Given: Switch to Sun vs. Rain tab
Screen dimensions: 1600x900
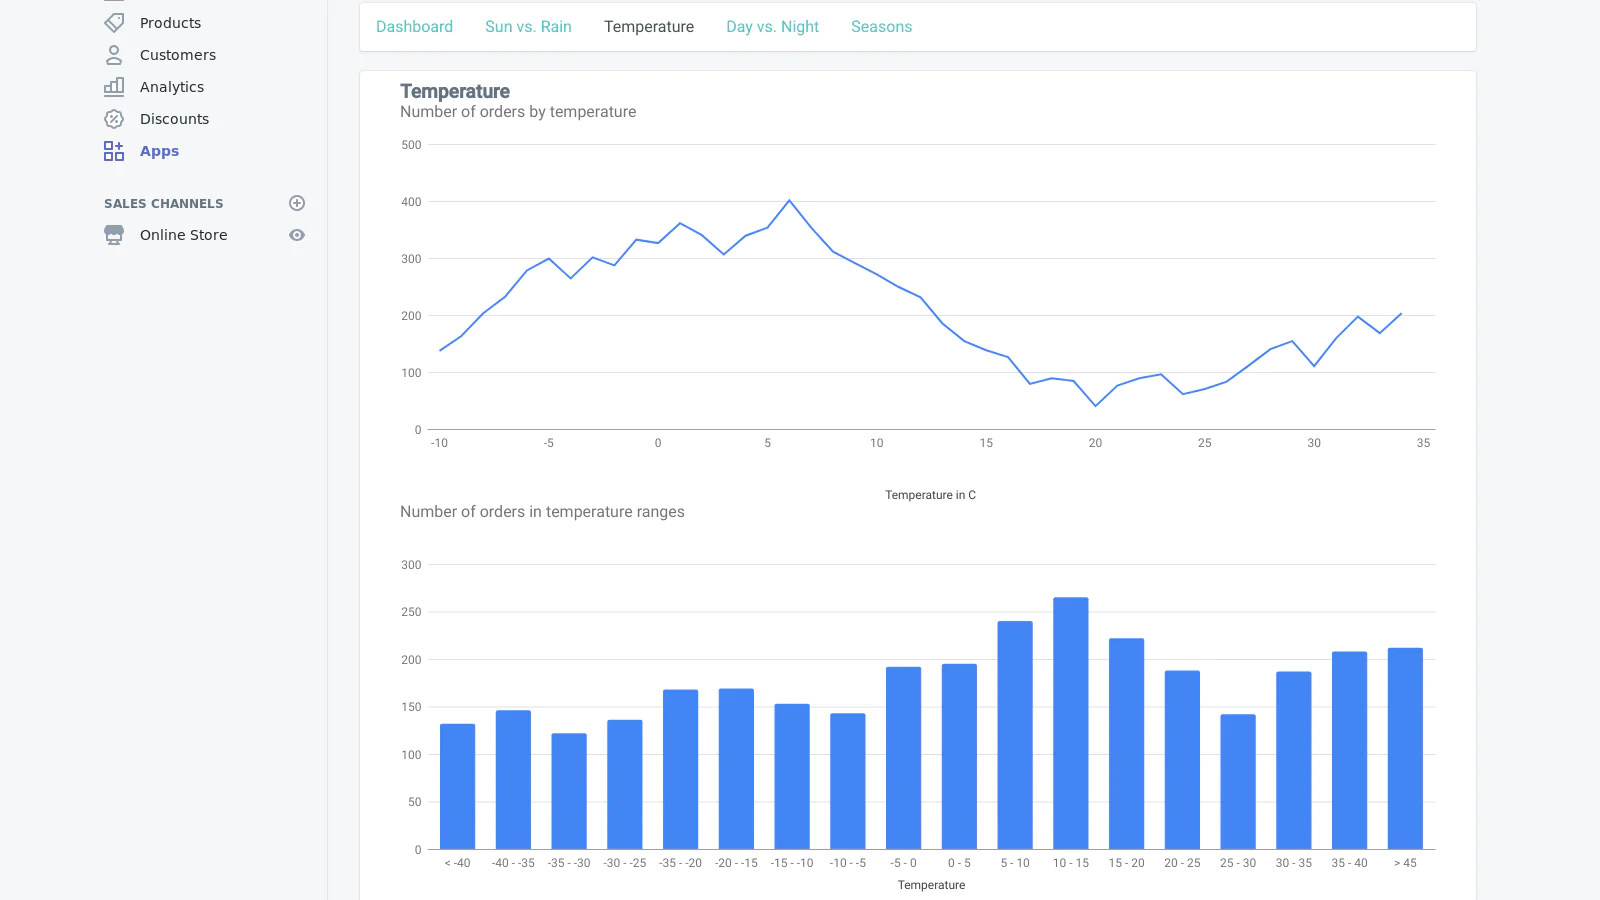Looking at the screenshot, I should pos(528,27).
